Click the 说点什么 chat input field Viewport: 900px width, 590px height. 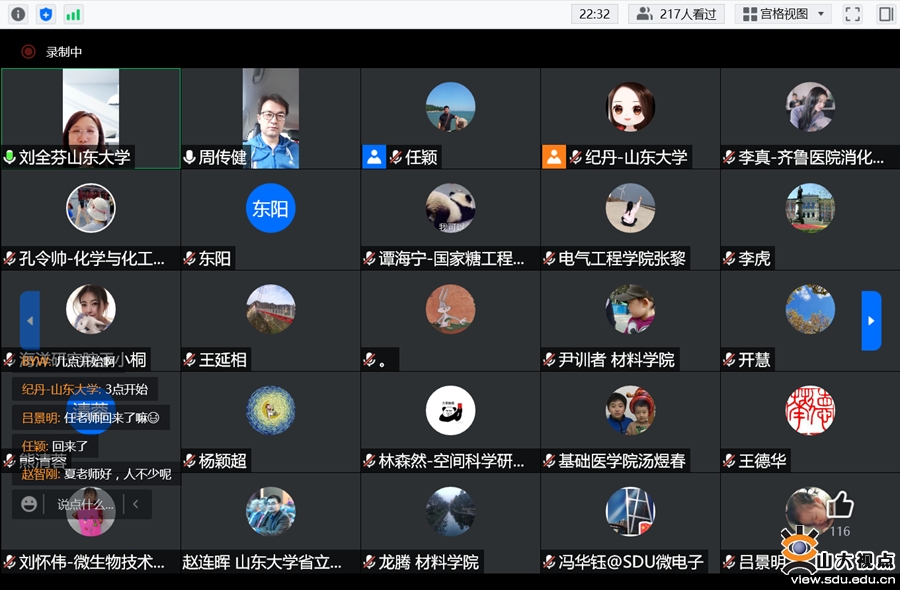pos(85,504)
